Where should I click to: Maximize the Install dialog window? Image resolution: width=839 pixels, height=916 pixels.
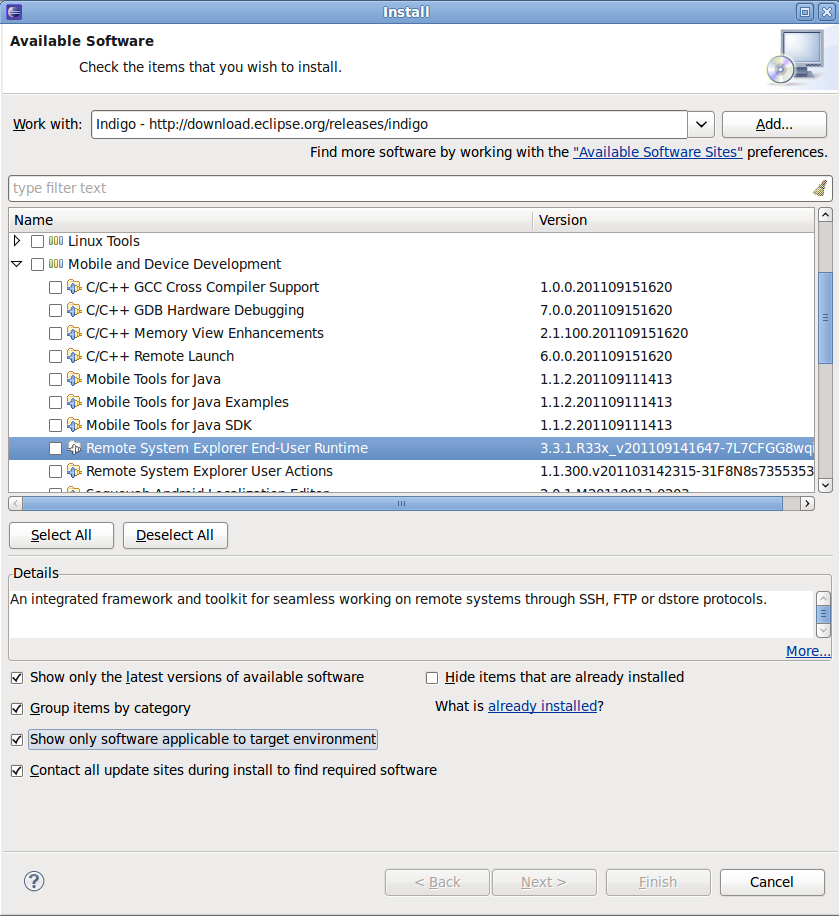(x=805, y=12)
